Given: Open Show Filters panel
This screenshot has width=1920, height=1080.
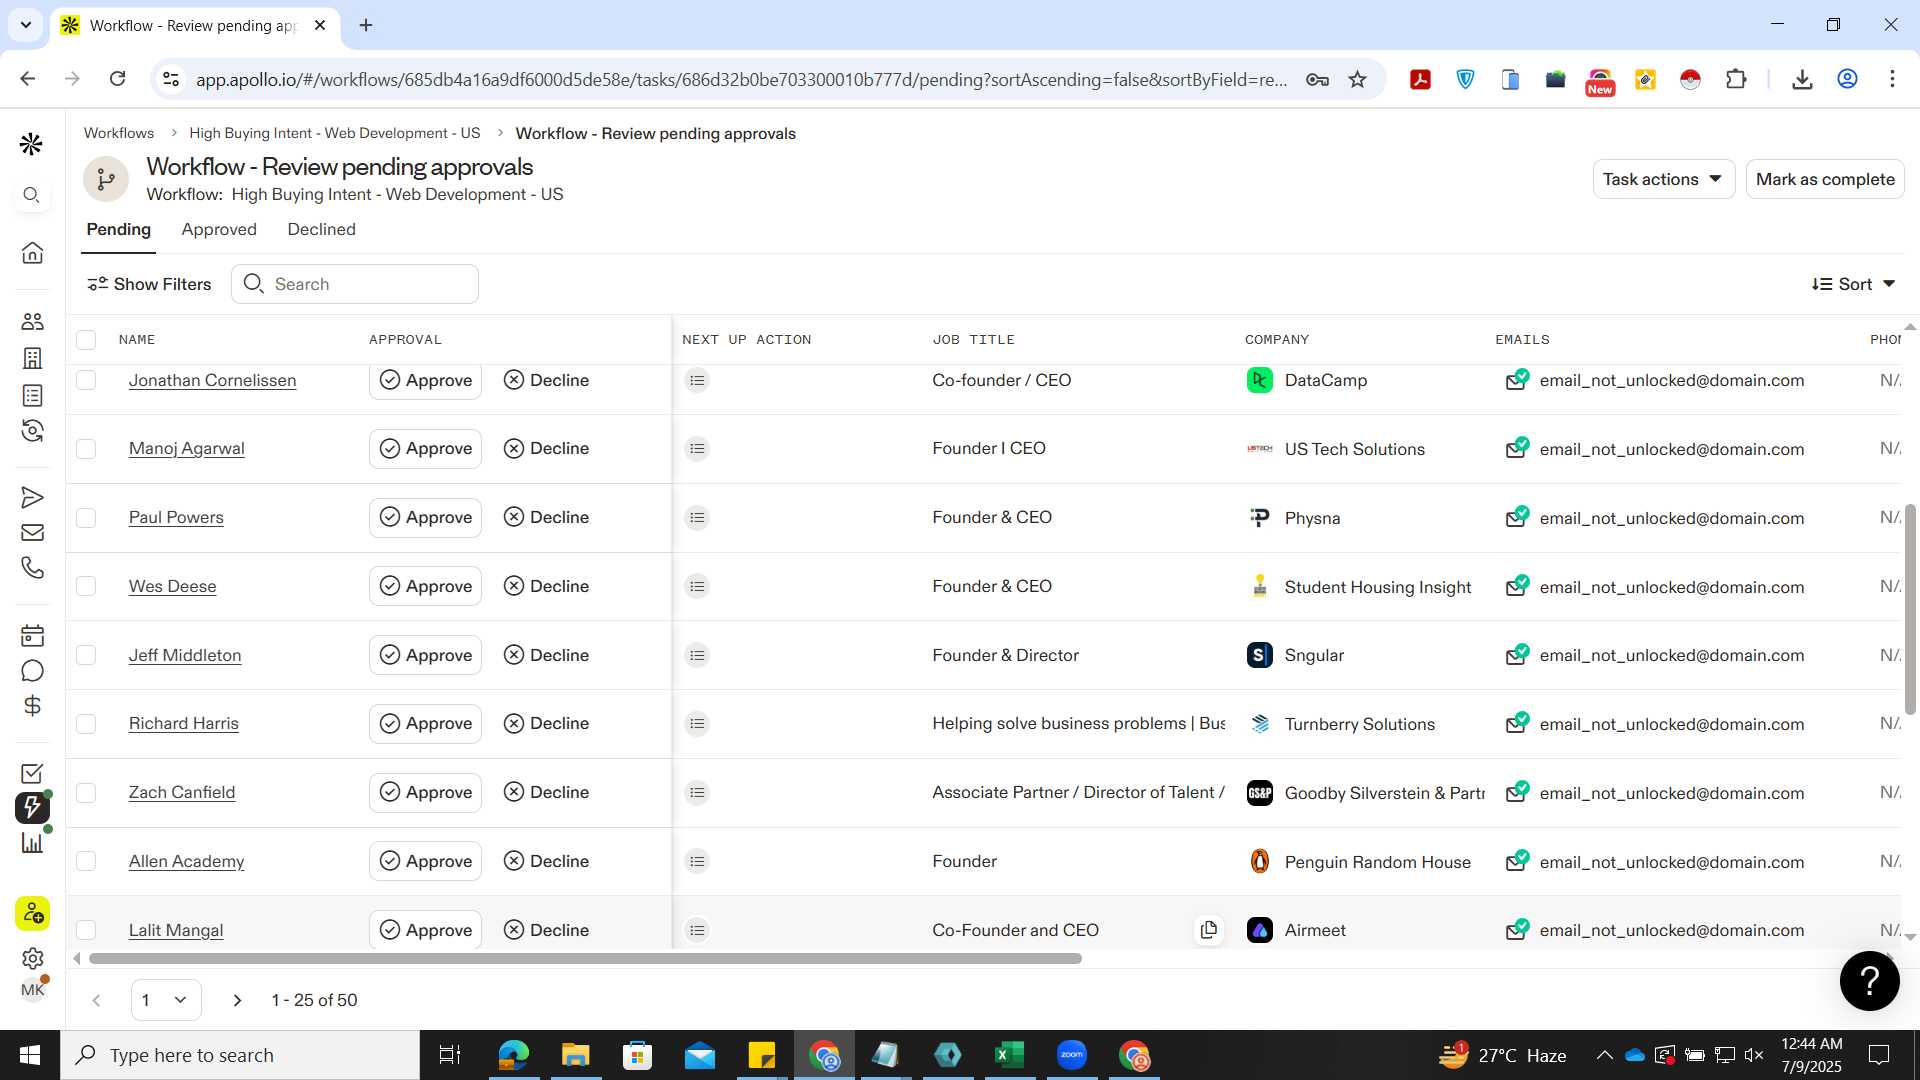Looking at the screenshot, I should (149, 284).
